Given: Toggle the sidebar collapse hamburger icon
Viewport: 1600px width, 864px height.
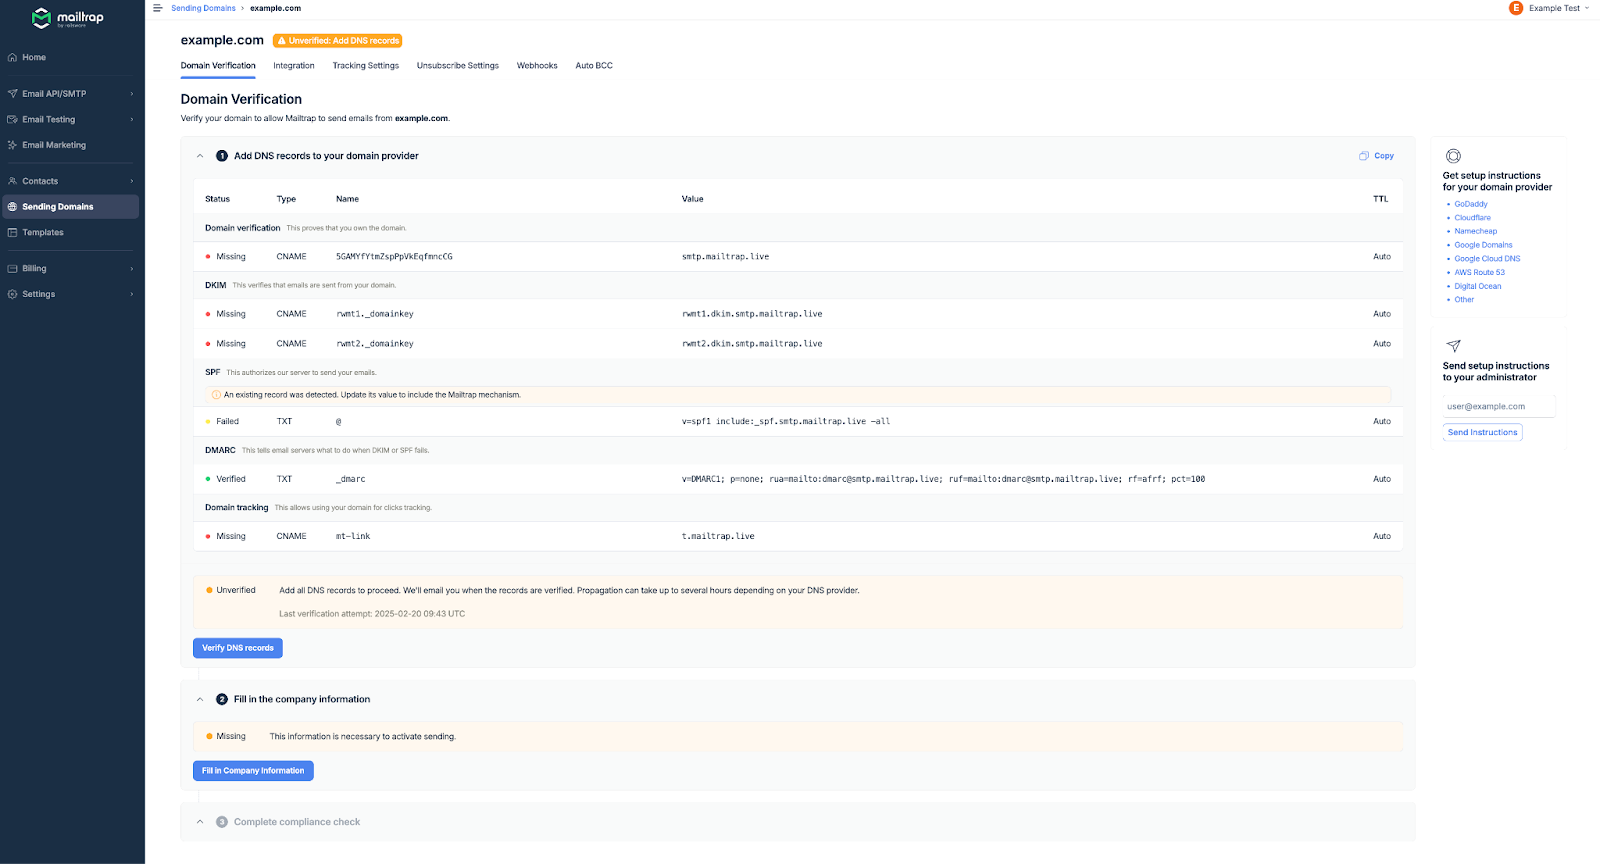Looking at the screenshot, I should (x=157, y=8).
